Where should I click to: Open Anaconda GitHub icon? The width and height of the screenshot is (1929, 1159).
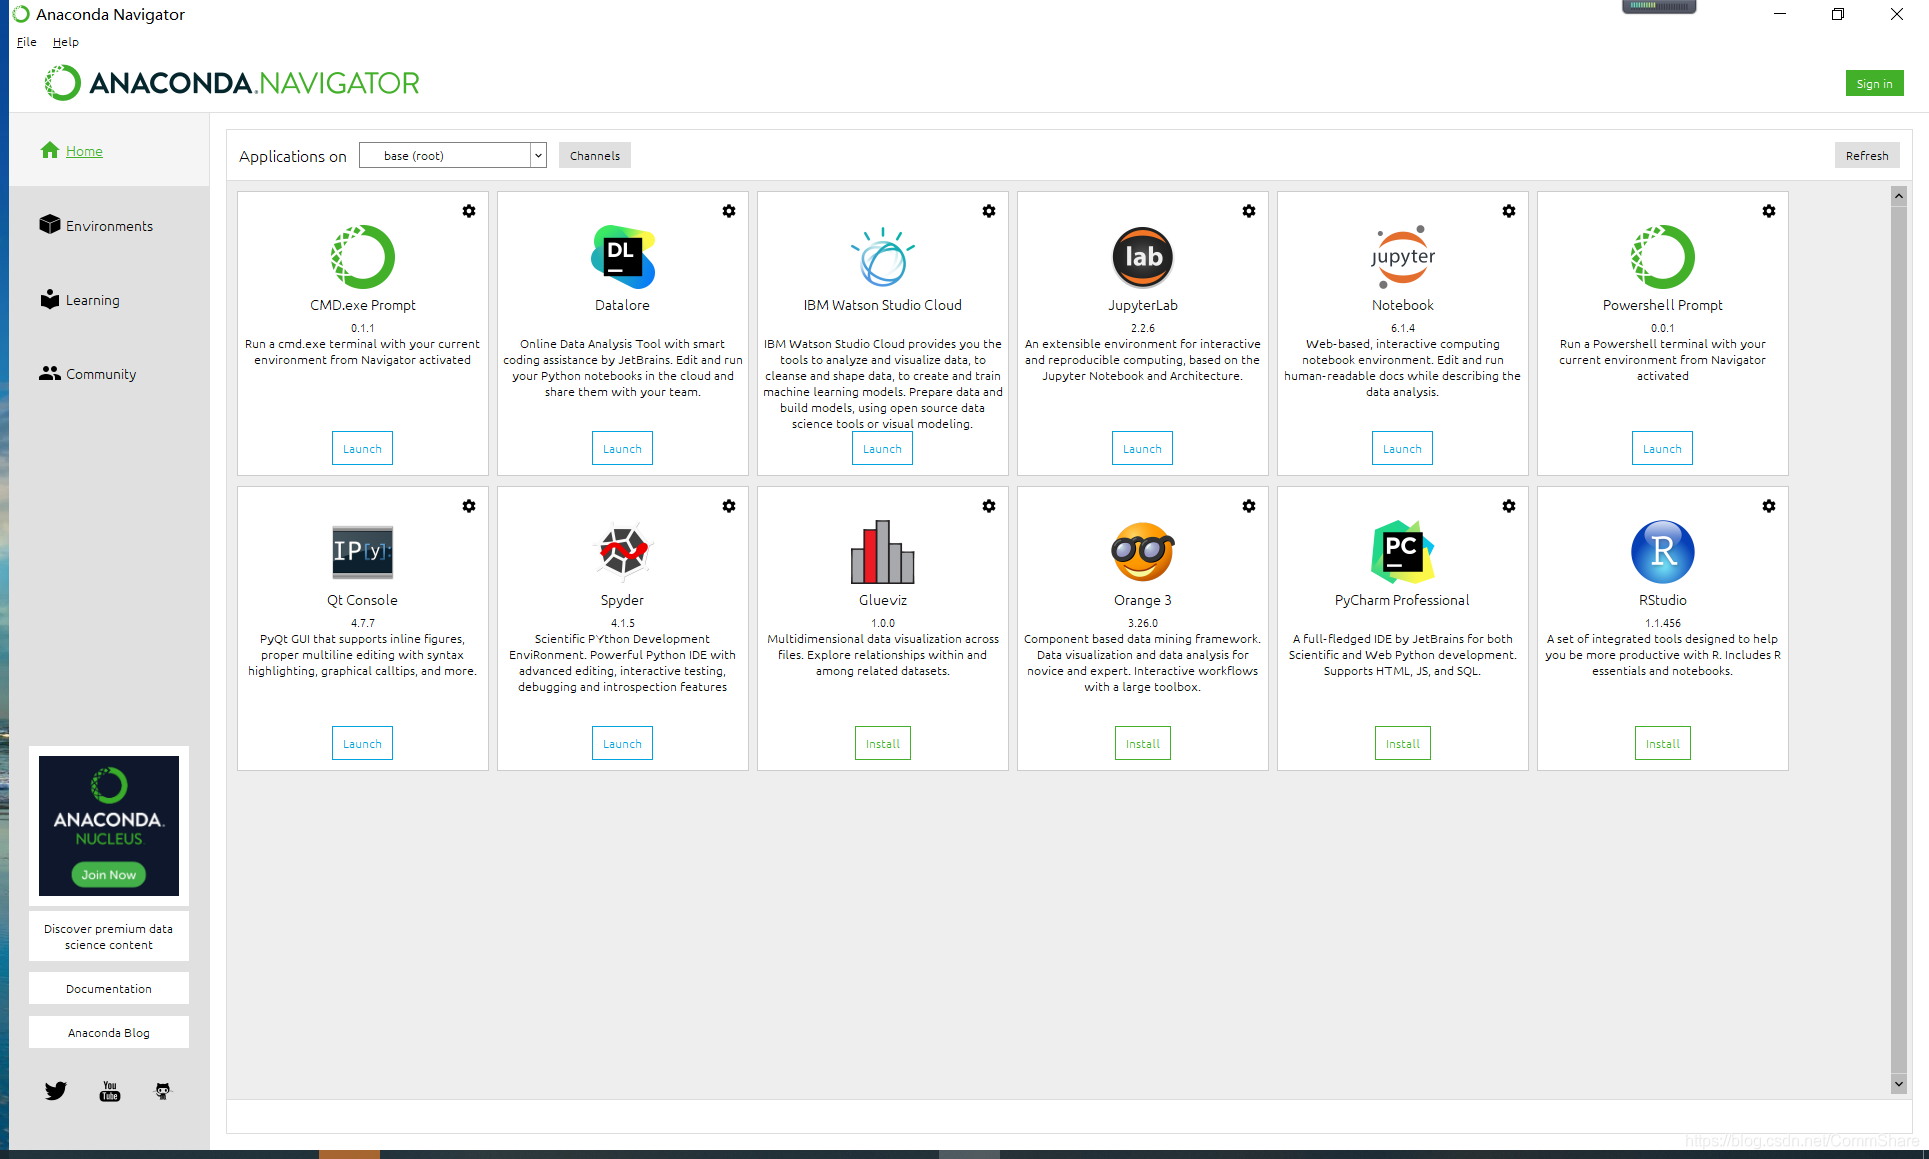(x=163, y=1091)
